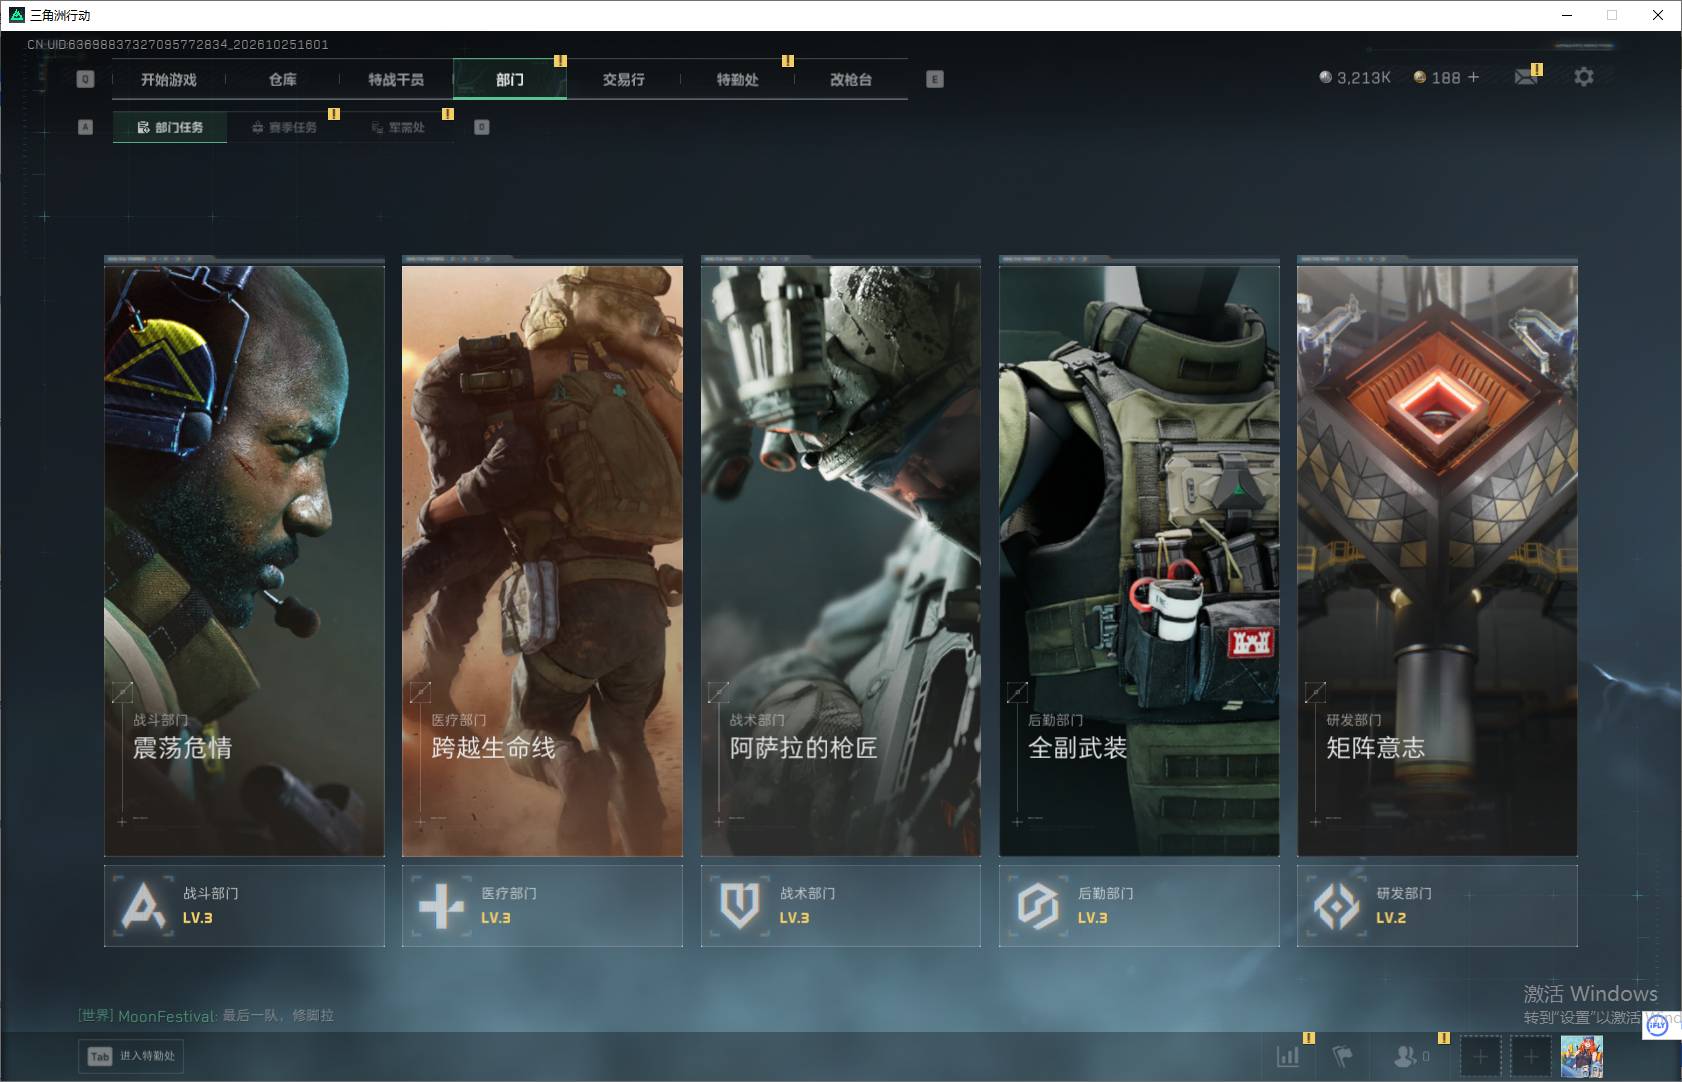
Task: Click the 医疗部门 cross icon
Action: point(441,906)
